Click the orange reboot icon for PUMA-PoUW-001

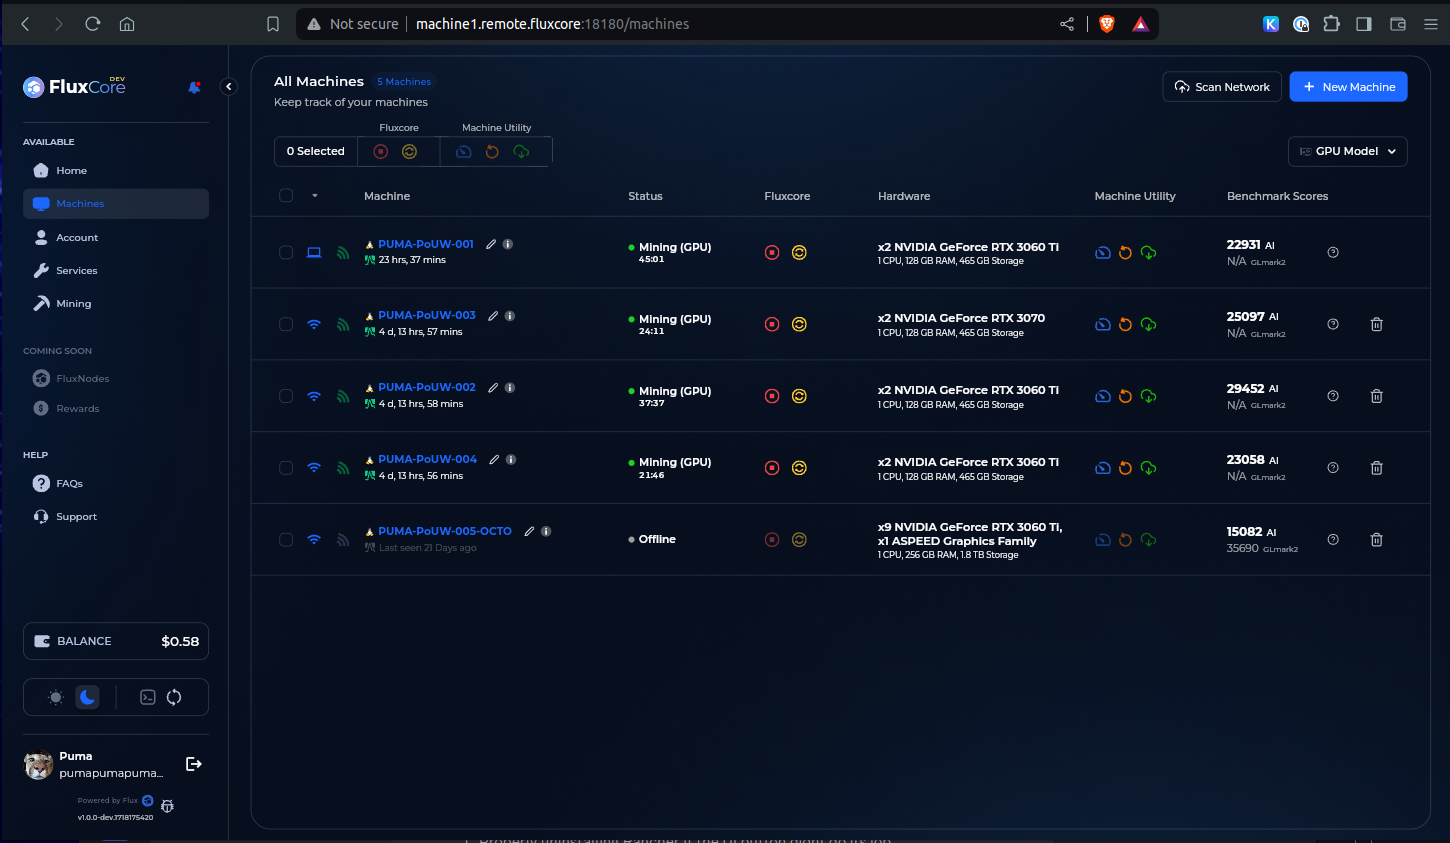(x=1125, y=253)
